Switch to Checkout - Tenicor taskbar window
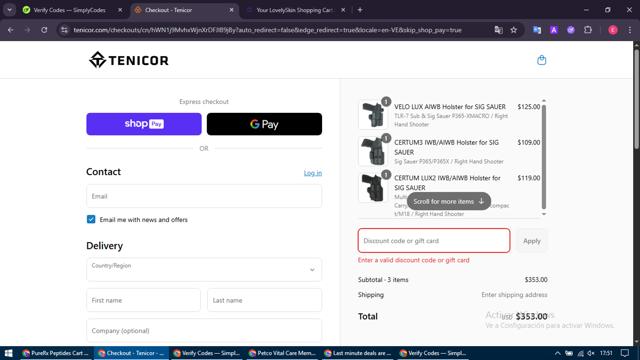The width and height of the screenshot is (640, 360). point(131,353)
